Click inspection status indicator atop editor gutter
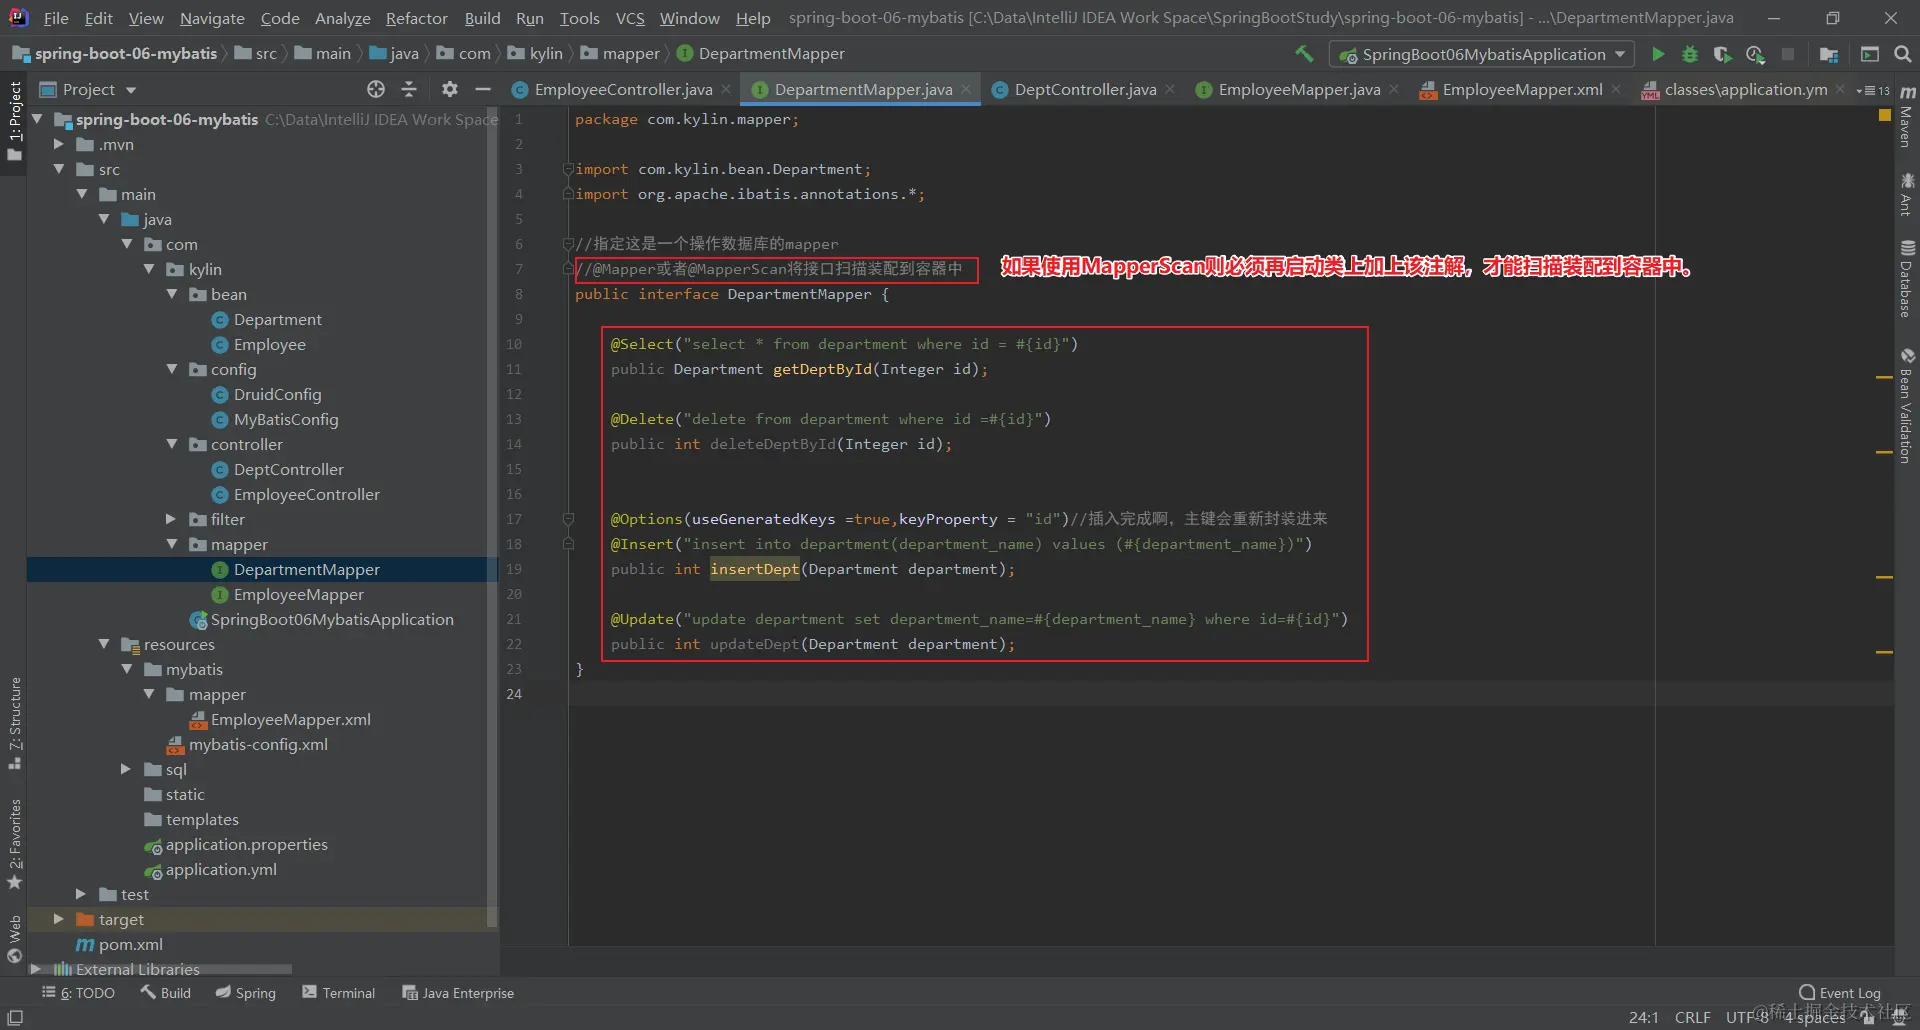 click(1885, 115)
